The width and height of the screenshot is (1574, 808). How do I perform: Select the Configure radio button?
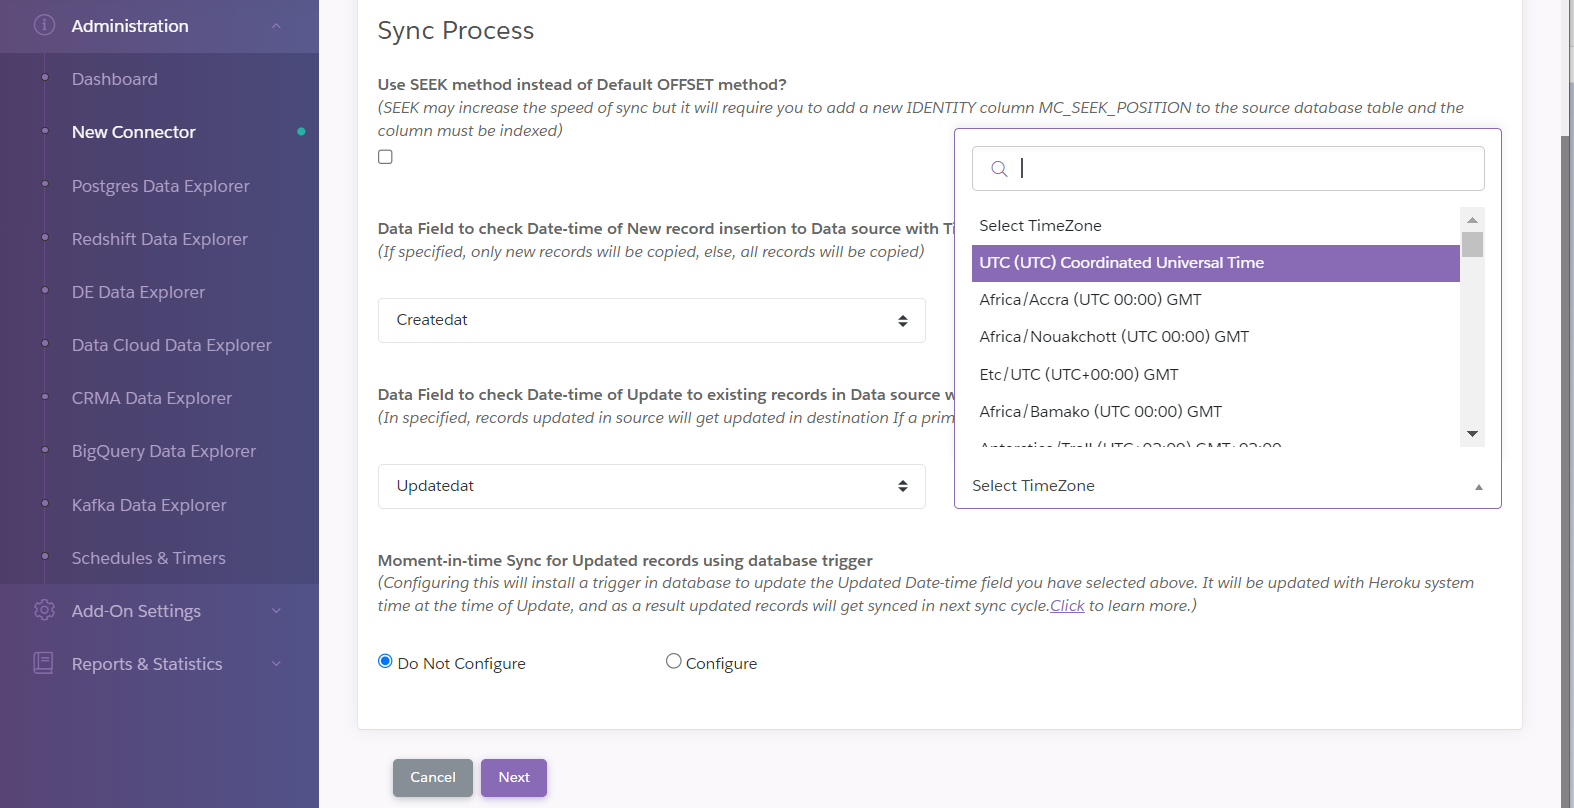tap(673, 661)
